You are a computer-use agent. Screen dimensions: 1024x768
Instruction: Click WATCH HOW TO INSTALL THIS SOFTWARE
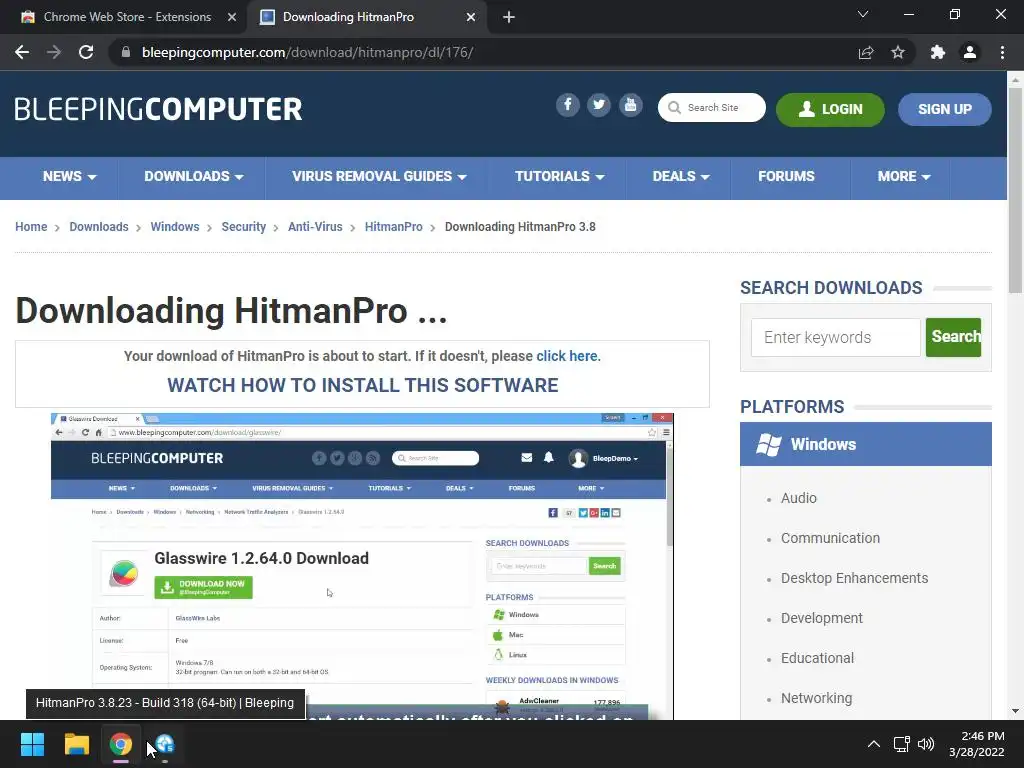tap(362, 385)
